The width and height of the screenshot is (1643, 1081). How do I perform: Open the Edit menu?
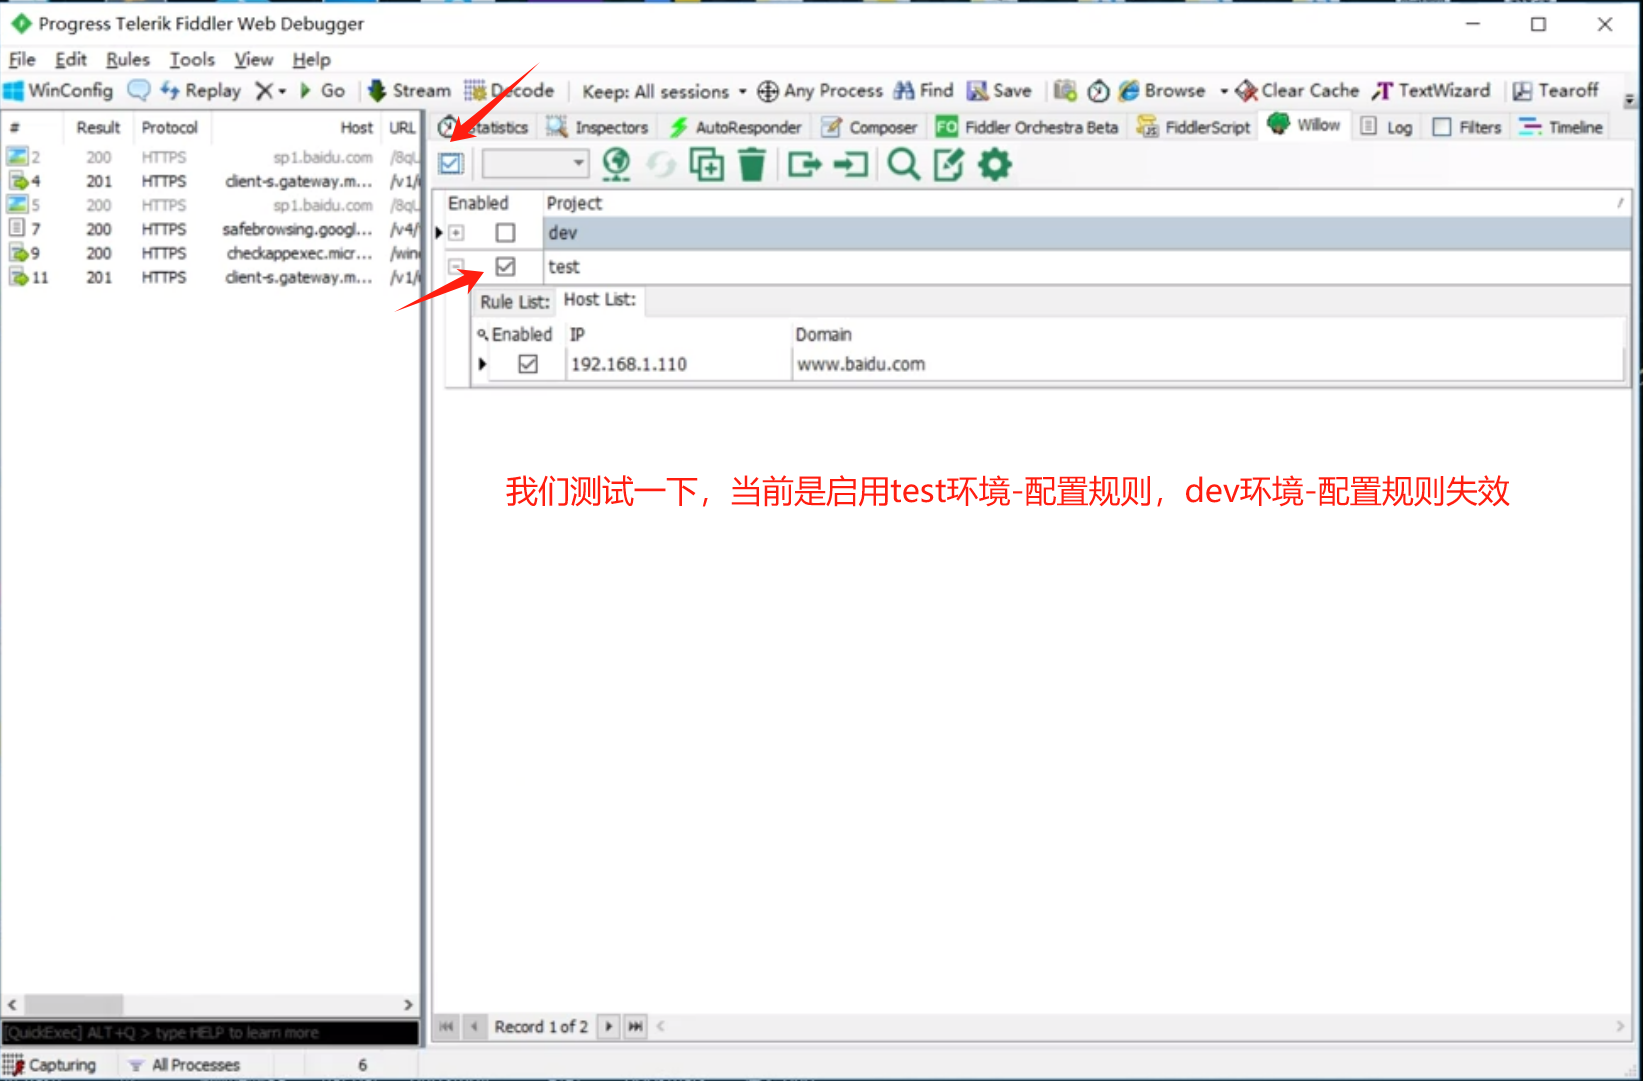click(x=71, y=60)
